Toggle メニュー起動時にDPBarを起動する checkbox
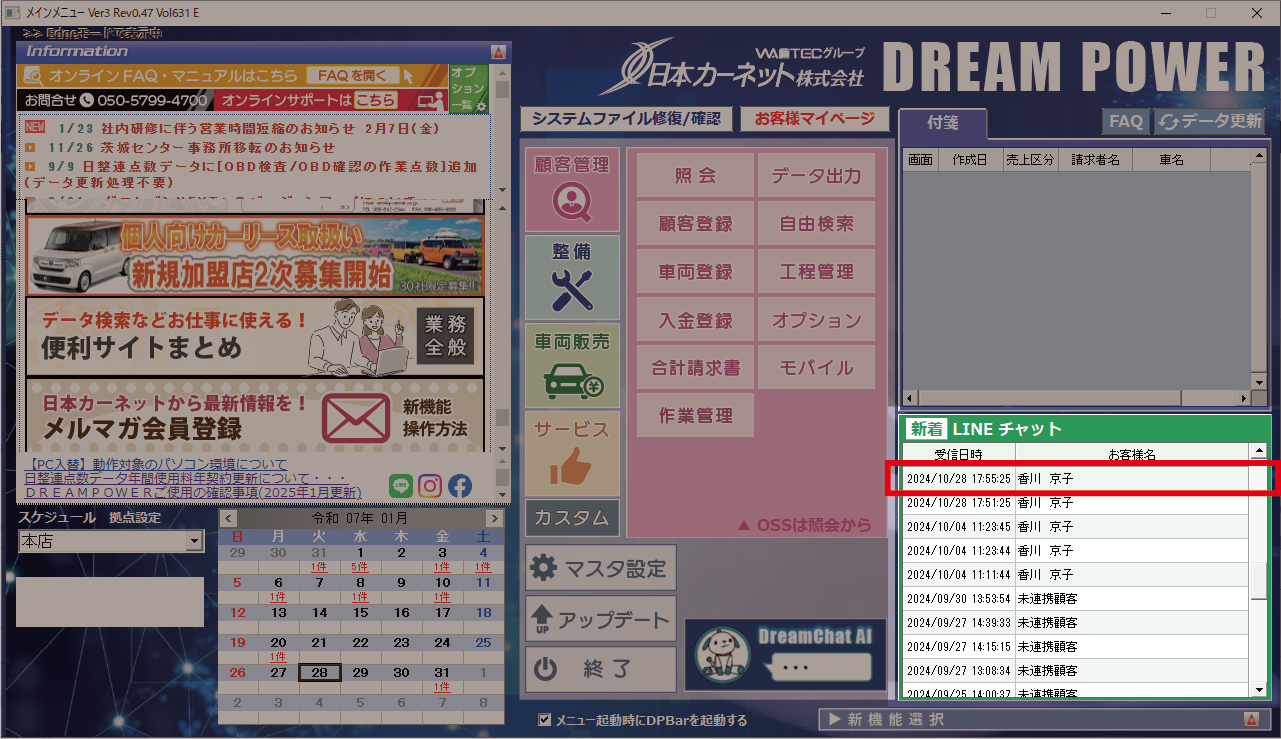Image resolution: width=1281 pixels, height=739 pixels. (545, 720)
